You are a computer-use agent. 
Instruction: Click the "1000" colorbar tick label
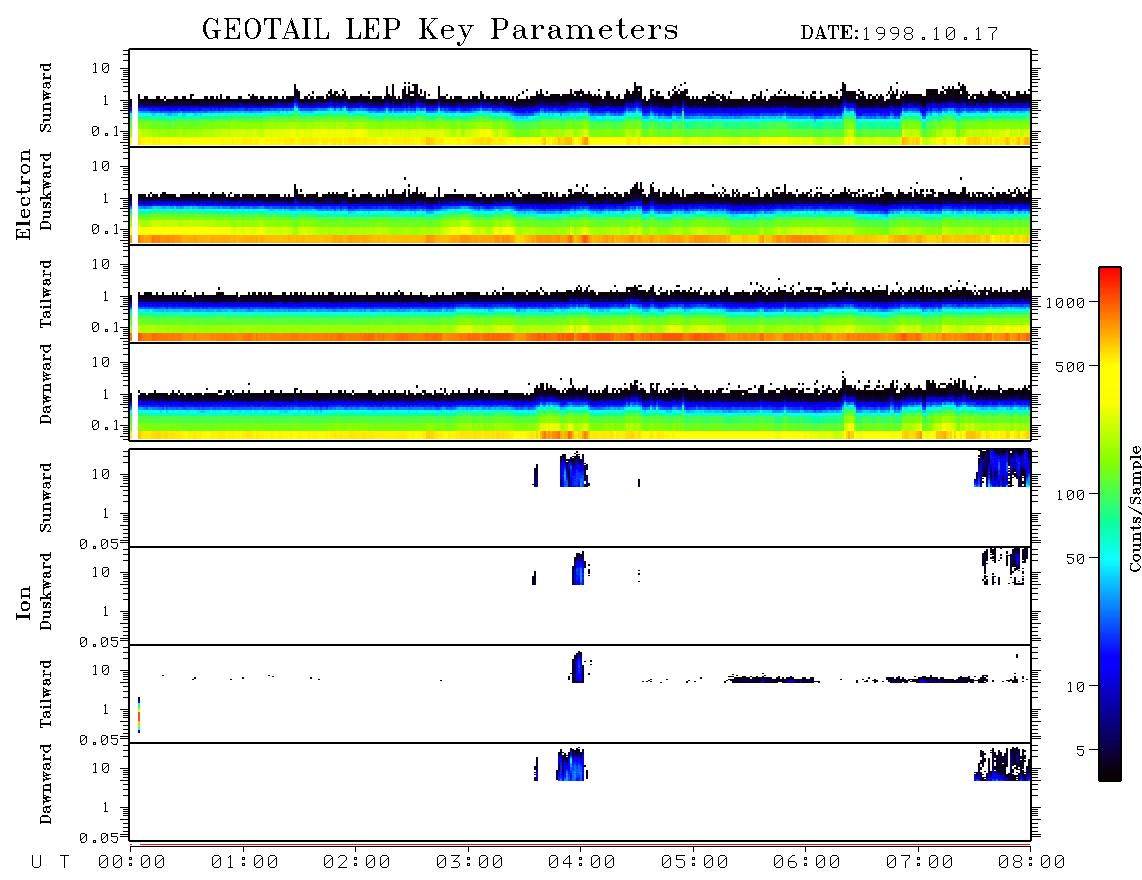click(x=1064, y=302)
